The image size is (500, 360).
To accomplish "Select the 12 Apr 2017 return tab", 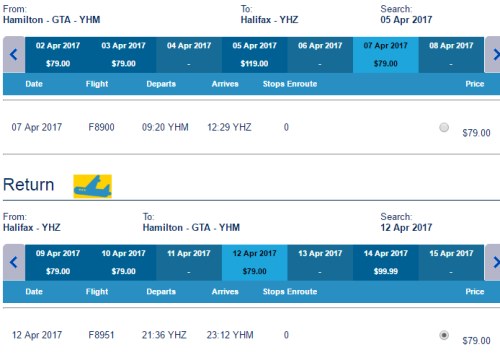I will click(x=255, y=262).
